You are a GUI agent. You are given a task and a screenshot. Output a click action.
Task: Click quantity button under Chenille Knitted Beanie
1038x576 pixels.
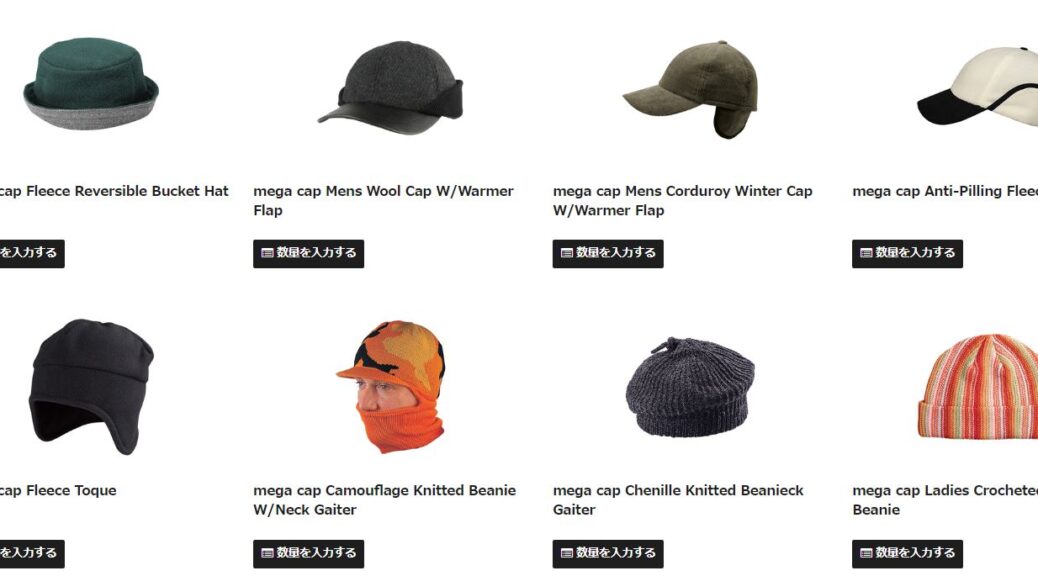[608, 553]
